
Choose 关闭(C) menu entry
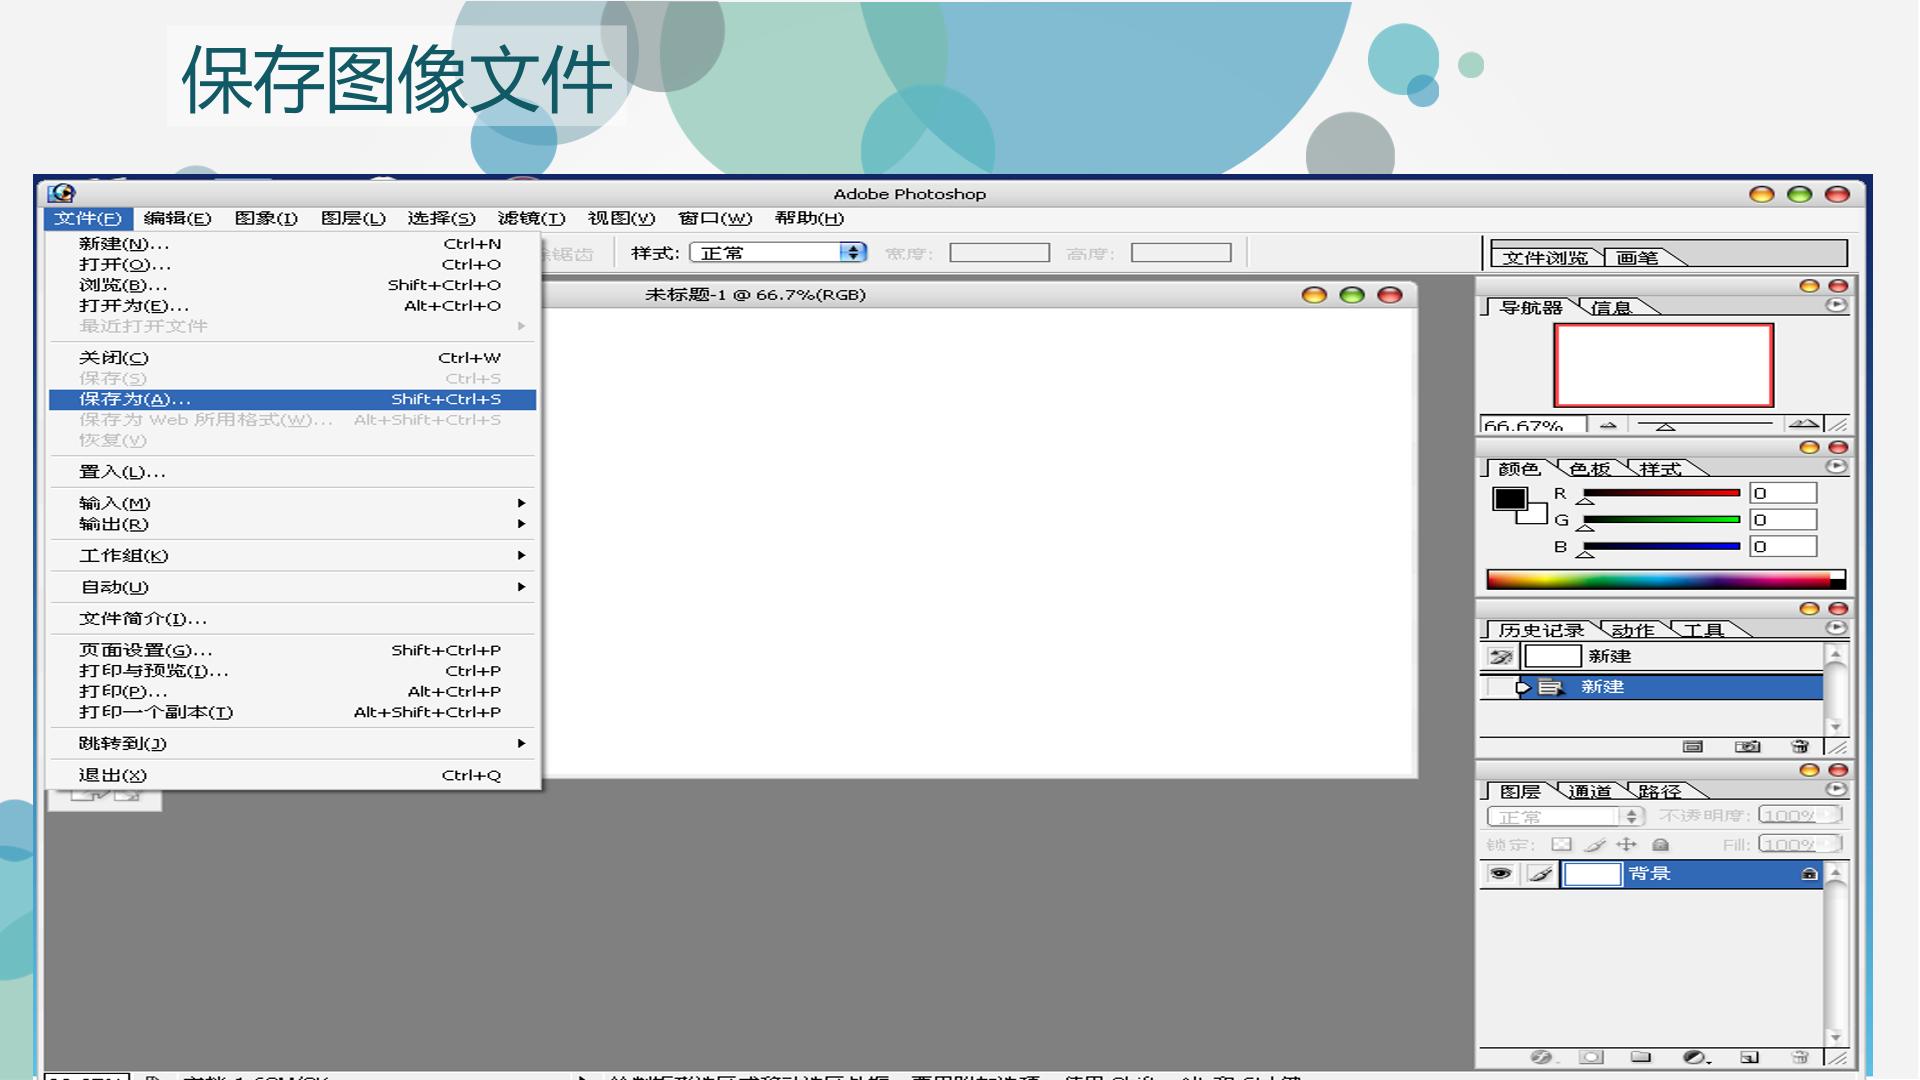292,357
